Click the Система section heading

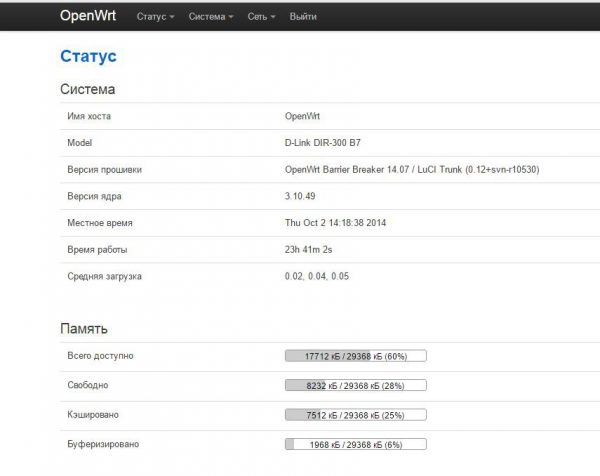click(88, 89)
